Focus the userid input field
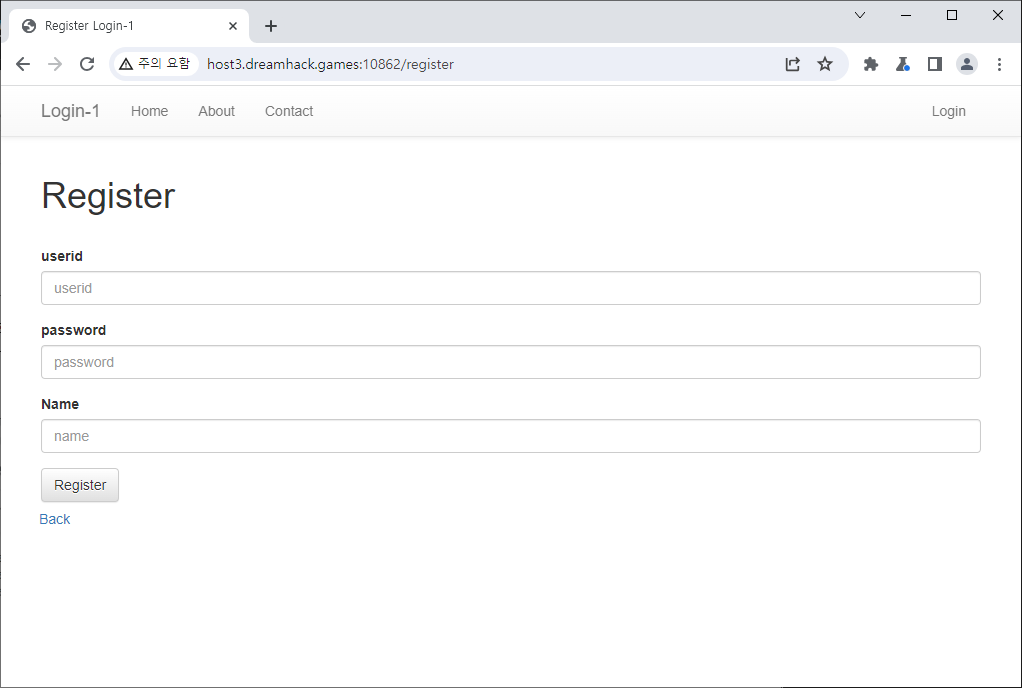Viewport: 1022px width, 688px height. 510,288
